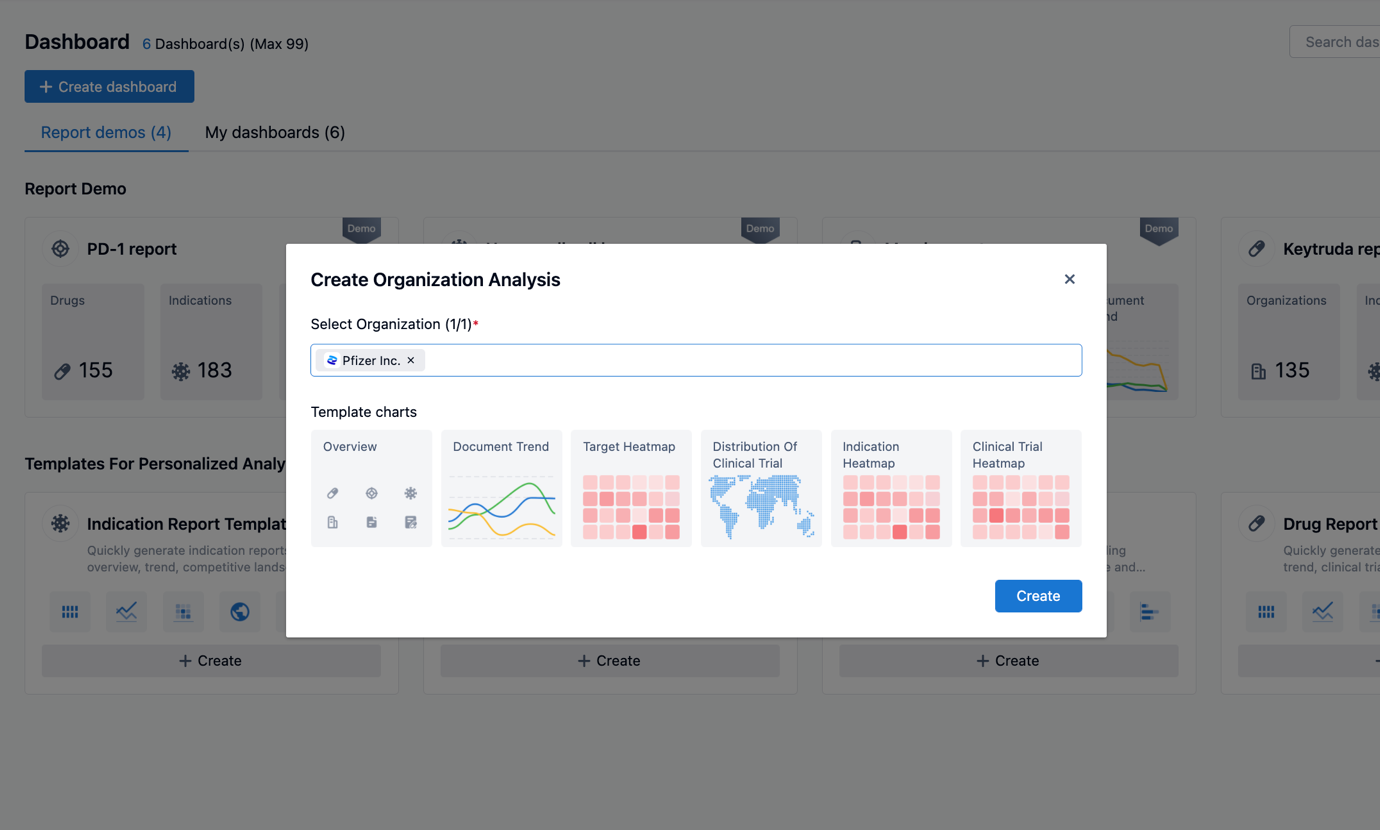This screenshot has width=1380, height=830.
Task: Click the globe icon in Indication template
Action: pyautogui.click(x=240, y=612)
